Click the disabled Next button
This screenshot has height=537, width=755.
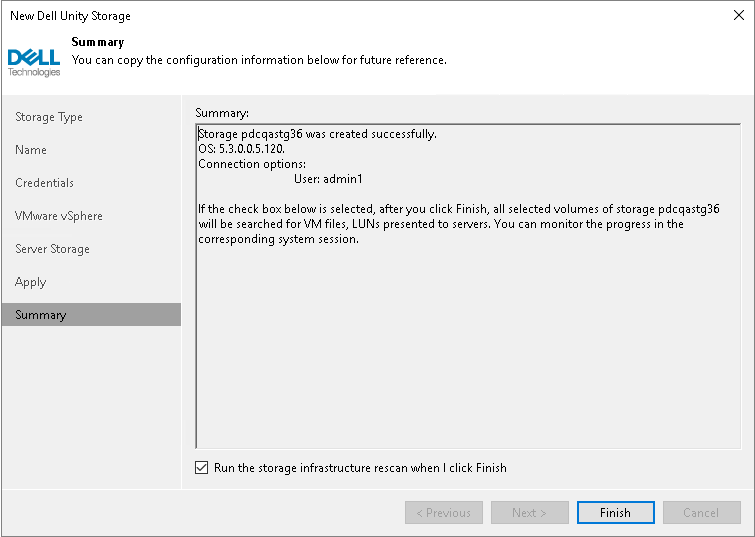click(530, 512)
